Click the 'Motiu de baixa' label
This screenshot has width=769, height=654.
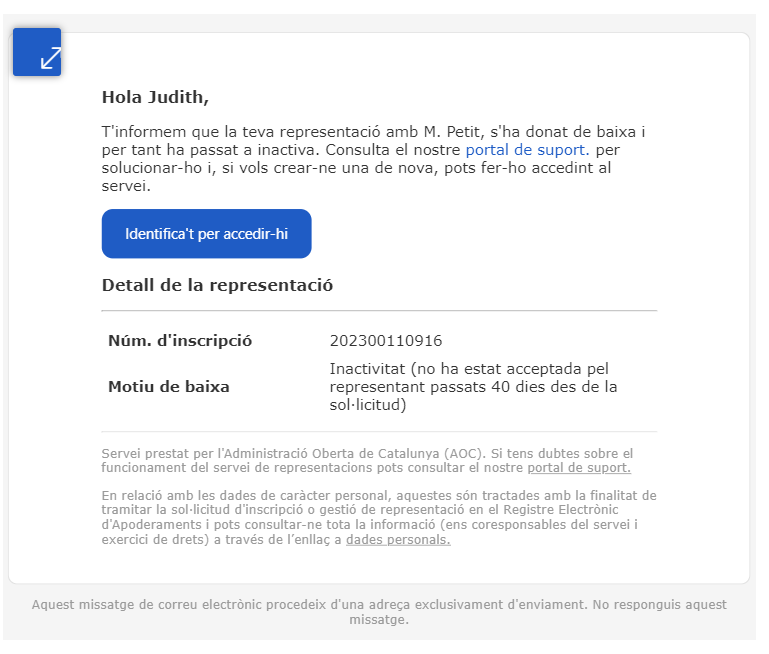tap(169, 387)
